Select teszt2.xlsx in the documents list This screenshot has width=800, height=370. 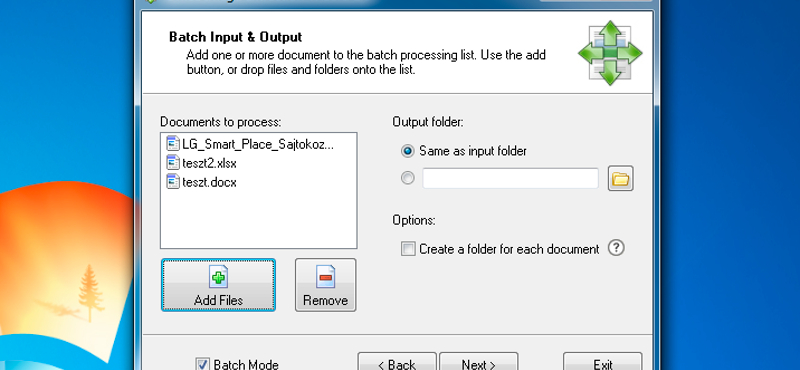pos(209,163)
